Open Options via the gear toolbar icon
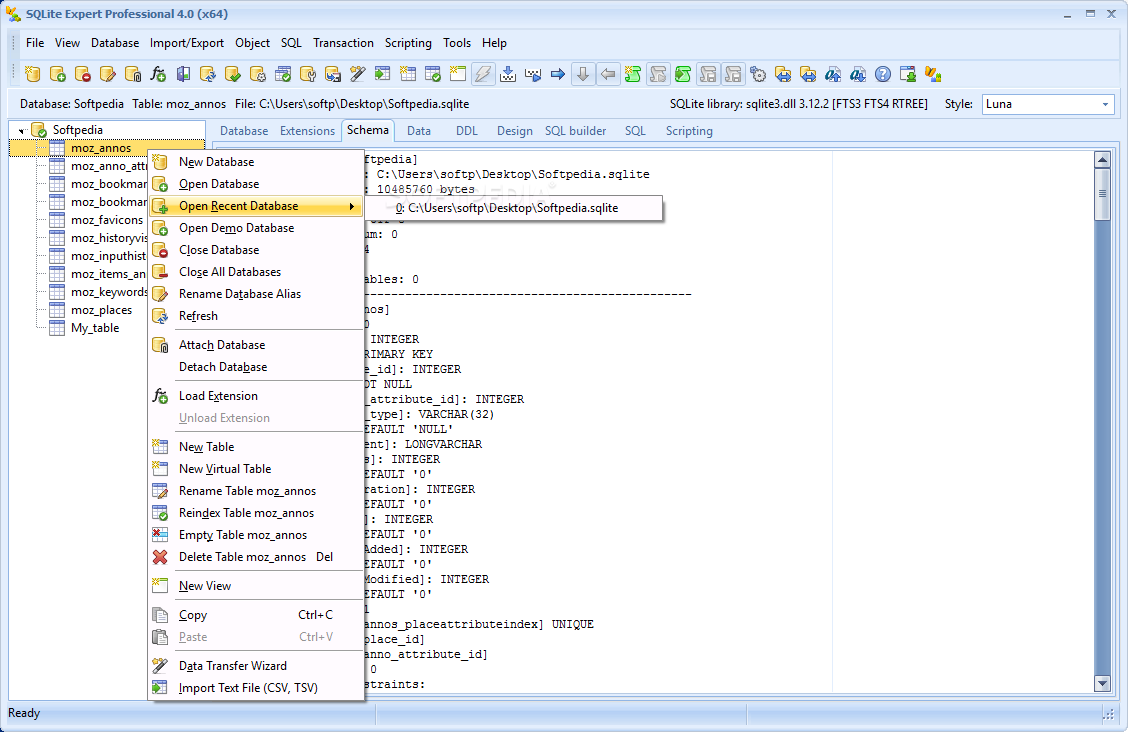This screenshot has width=1128, height=732. [x=758, y=74]
